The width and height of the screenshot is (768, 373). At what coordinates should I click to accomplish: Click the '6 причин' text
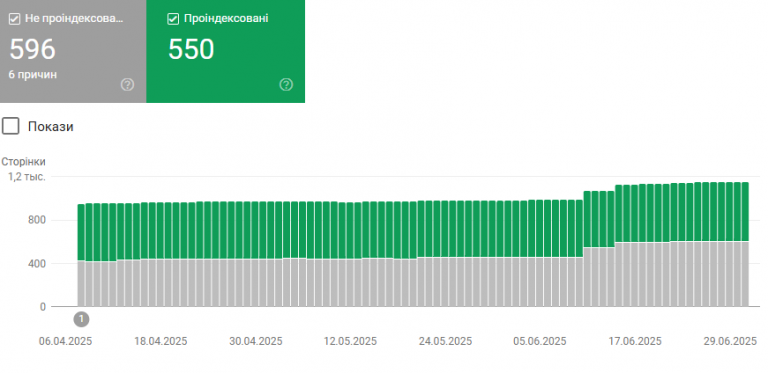point(33,75)
